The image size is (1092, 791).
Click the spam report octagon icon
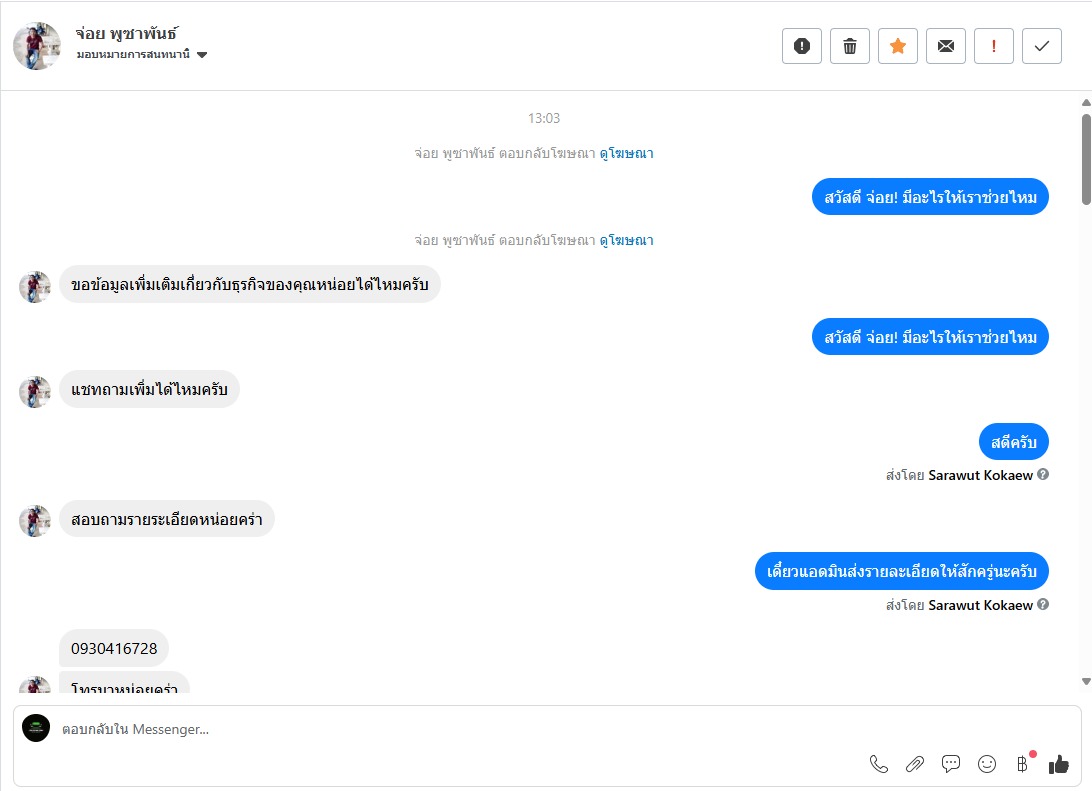click(802, 46)
